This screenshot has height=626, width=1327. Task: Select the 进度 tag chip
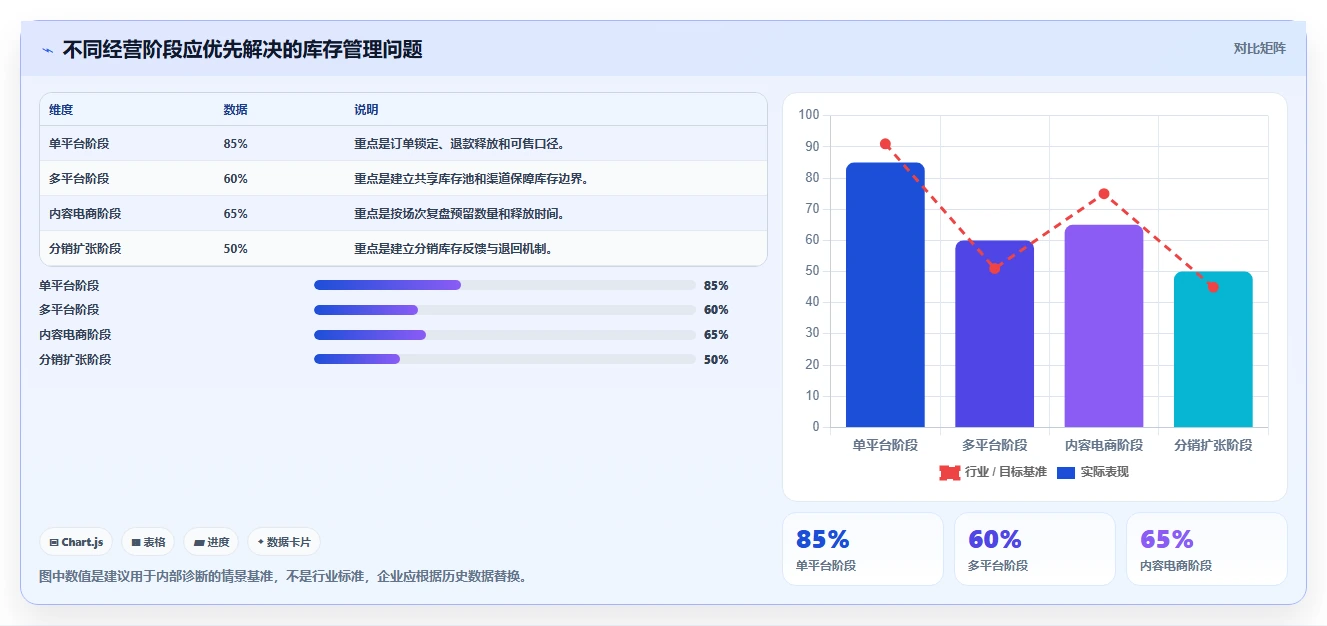pyautogui.click(x=211, y=542)
